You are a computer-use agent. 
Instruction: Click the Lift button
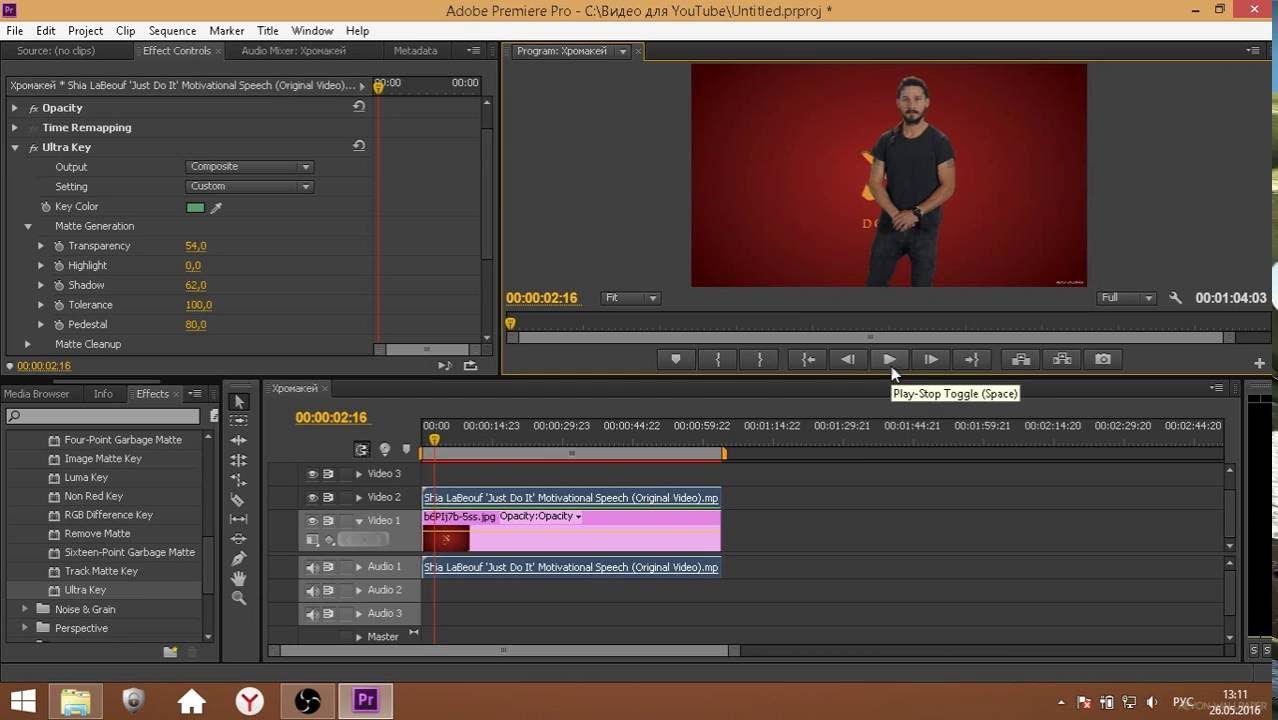pos(1020,359)
